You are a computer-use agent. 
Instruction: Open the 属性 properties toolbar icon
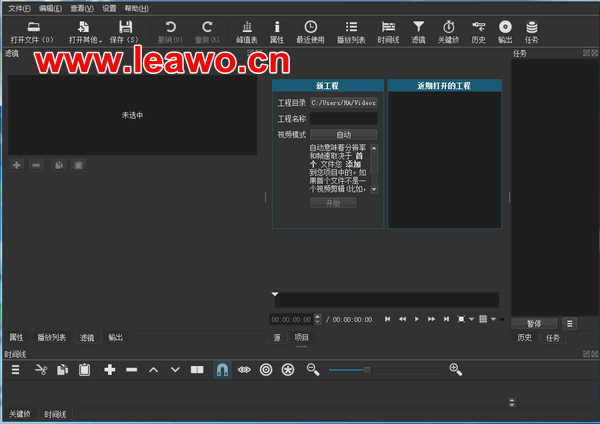pyautogui.click(x=277, y=31)
